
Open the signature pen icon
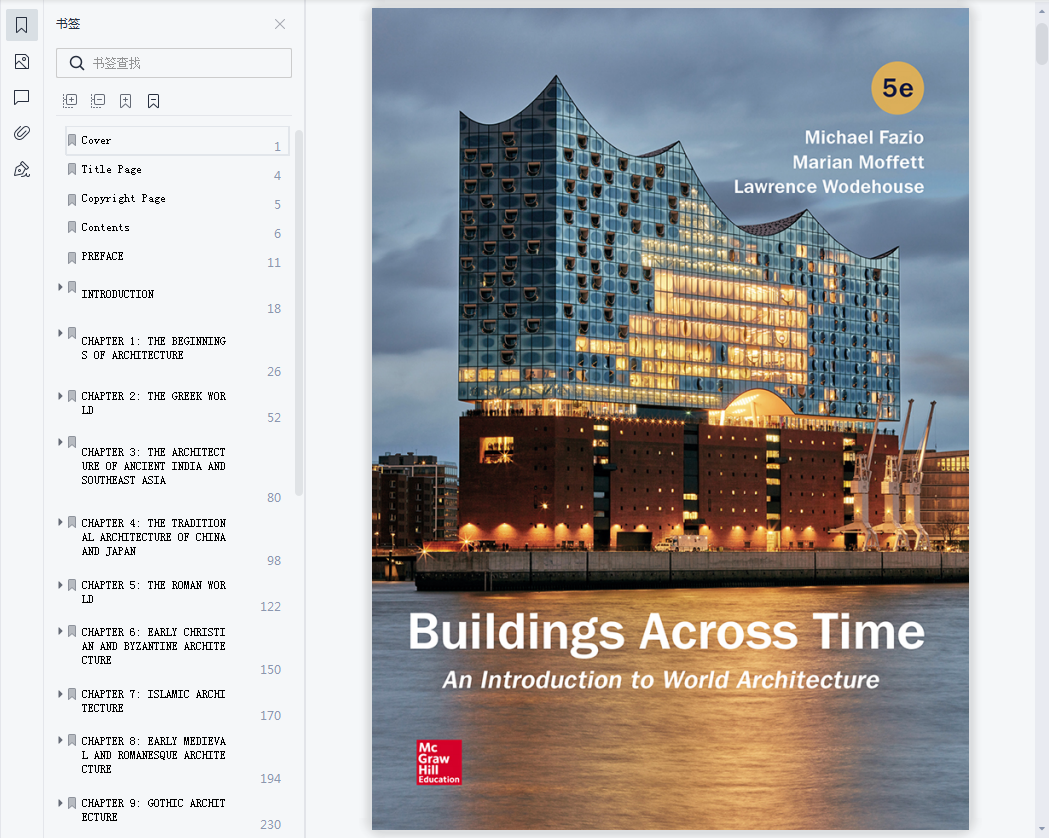pos(22,169)
